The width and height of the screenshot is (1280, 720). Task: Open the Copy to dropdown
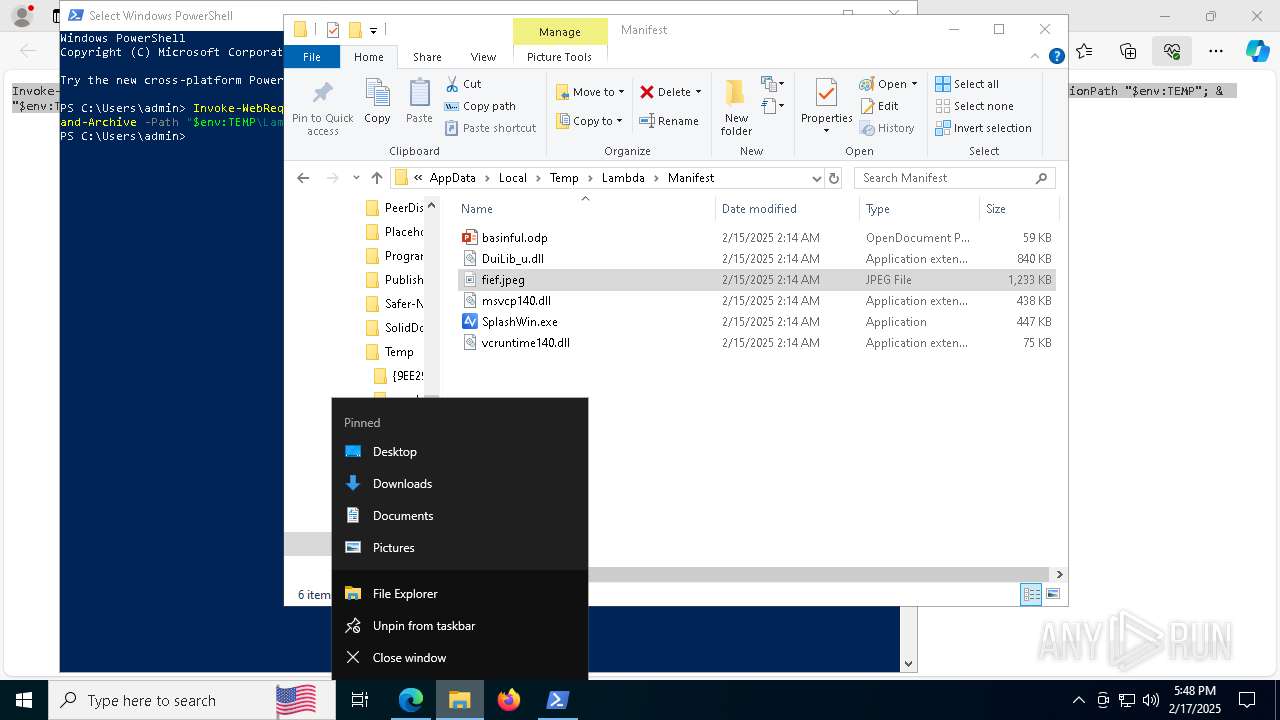pyautogui.click(x=590, y=121)
